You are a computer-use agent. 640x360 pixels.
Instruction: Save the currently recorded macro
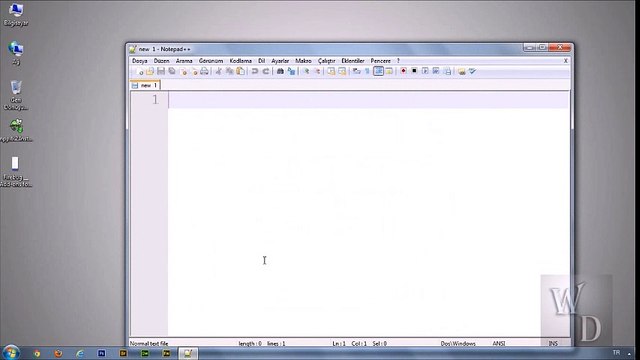tap(447, 71)
